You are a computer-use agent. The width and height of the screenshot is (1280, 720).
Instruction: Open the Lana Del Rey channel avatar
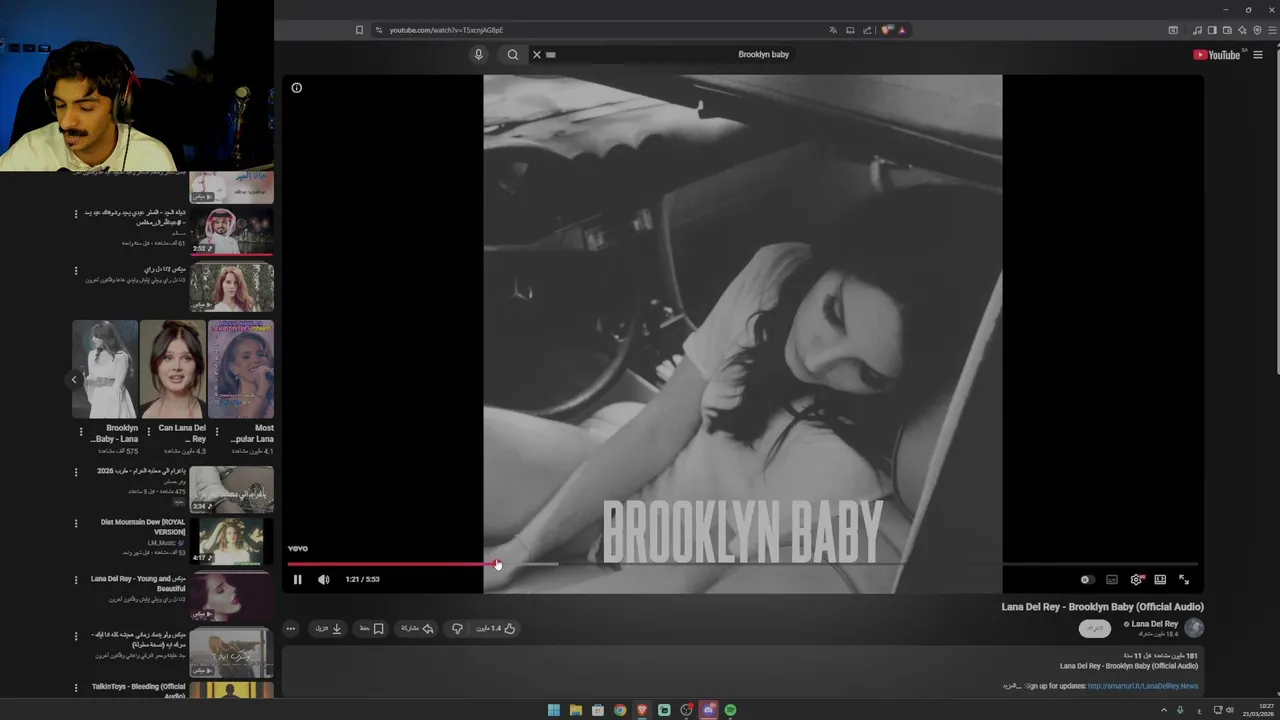(x=1193, y=628)
